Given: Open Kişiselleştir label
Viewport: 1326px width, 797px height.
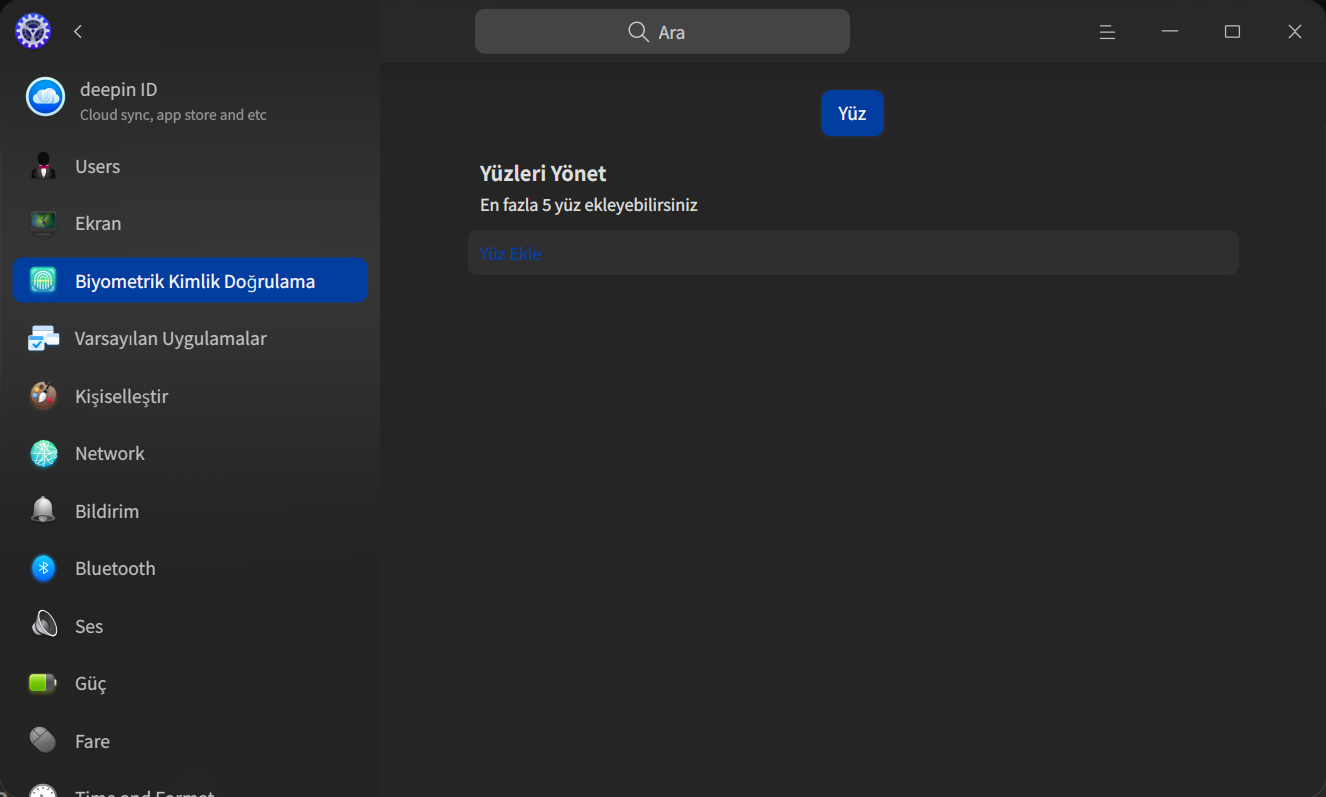Looking at the screenshot, I should (121, 396).
